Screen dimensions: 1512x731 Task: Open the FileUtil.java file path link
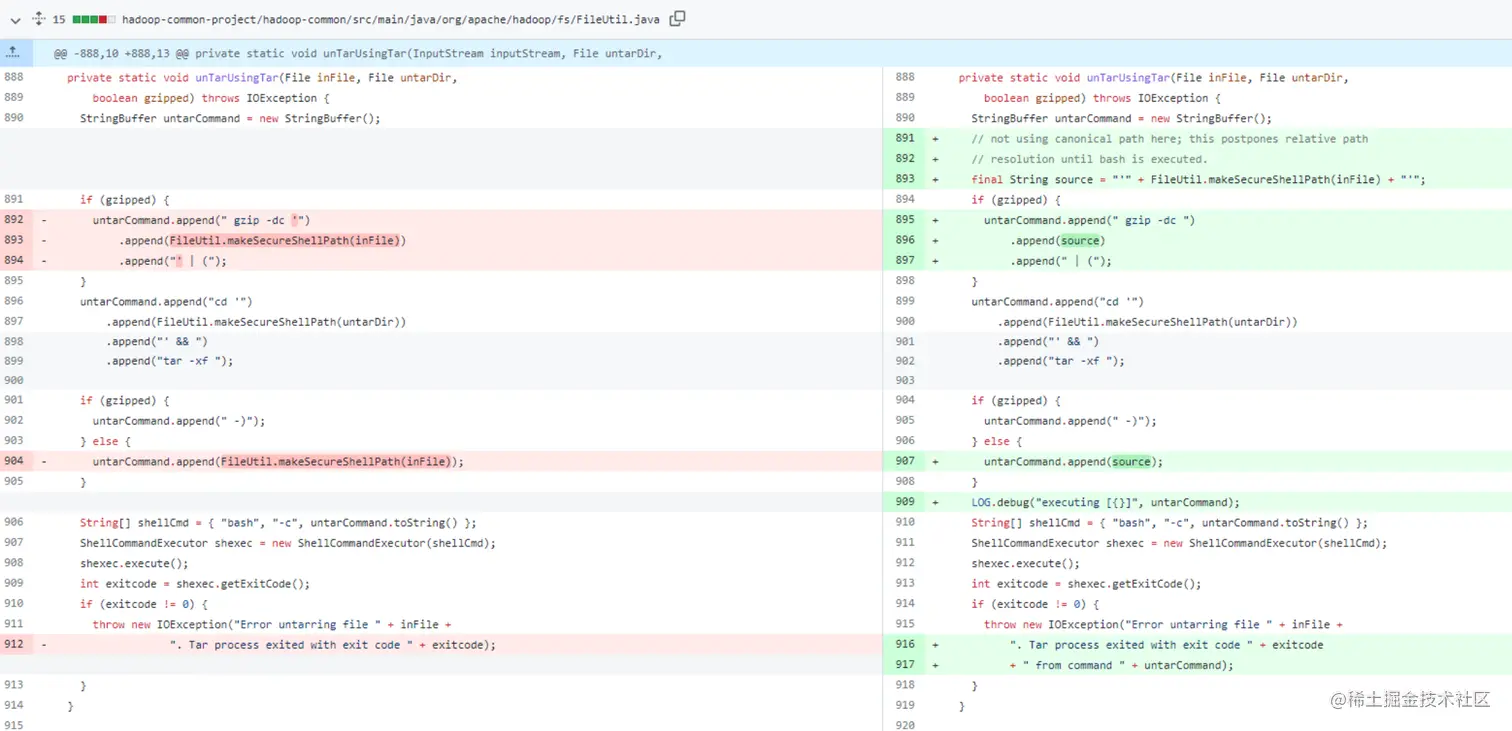(392, 19)
